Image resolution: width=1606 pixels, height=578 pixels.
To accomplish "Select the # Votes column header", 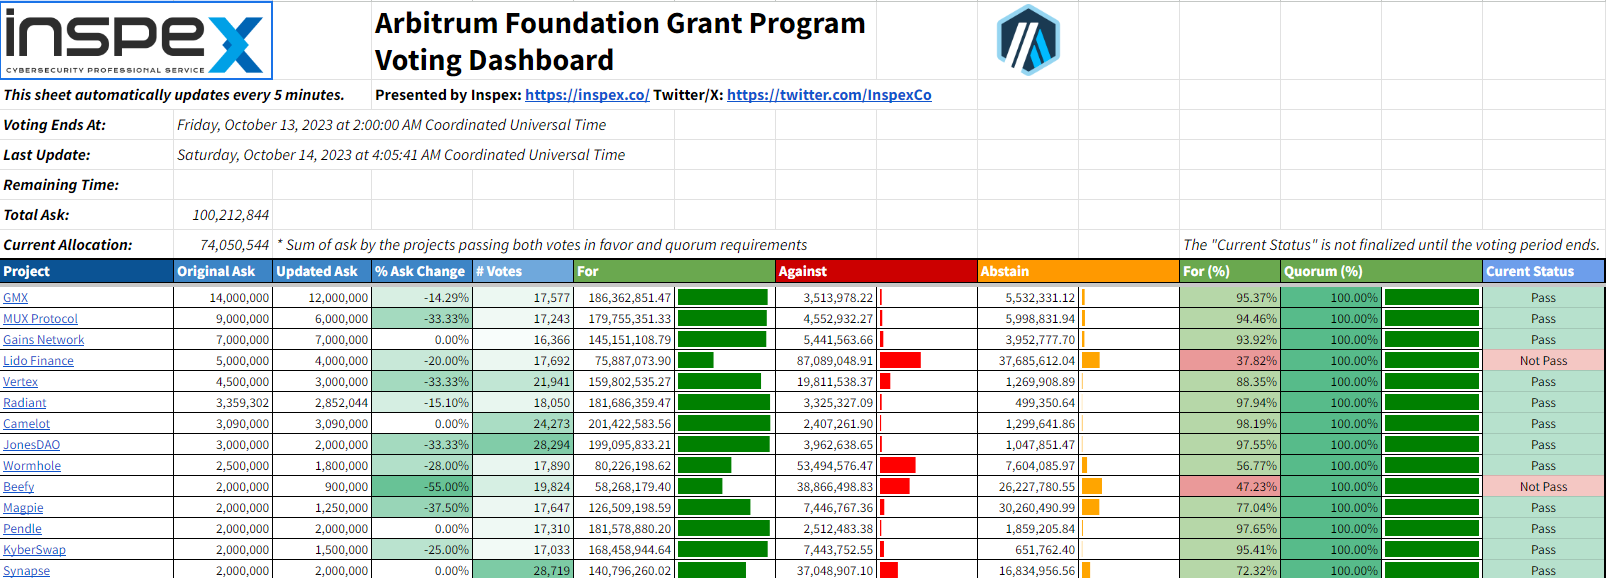I will pos(523,271).
